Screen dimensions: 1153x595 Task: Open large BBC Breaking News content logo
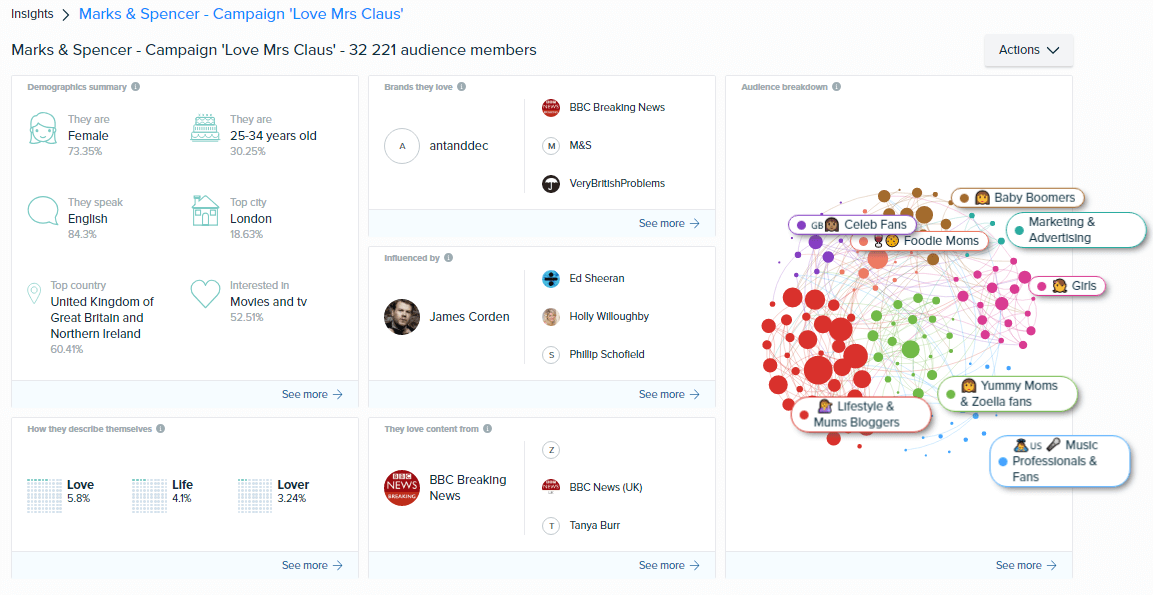(x=402, y=488)
